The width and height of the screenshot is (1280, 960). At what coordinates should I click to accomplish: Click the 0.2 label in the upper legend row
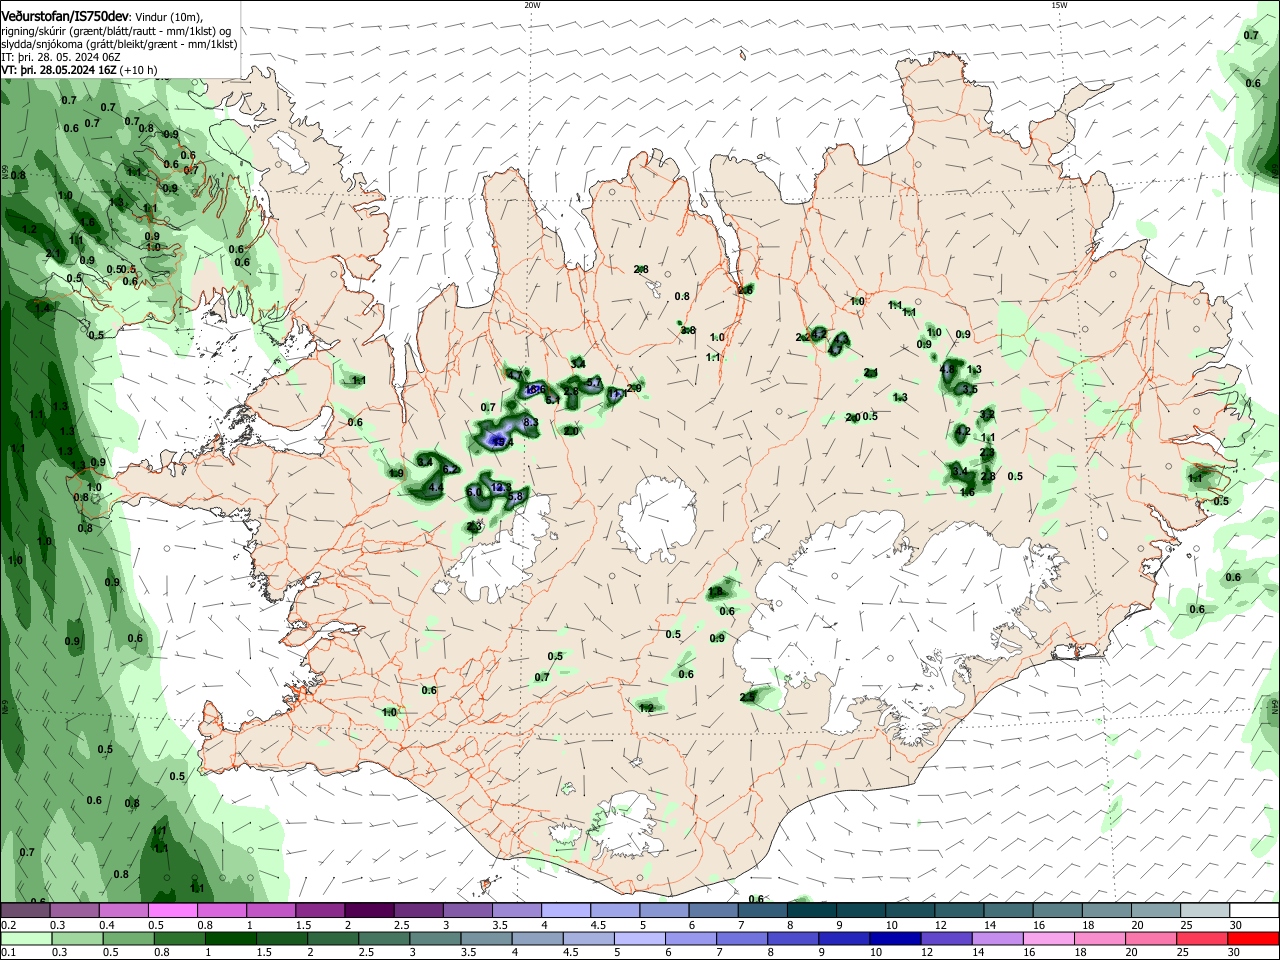(8, 925)
